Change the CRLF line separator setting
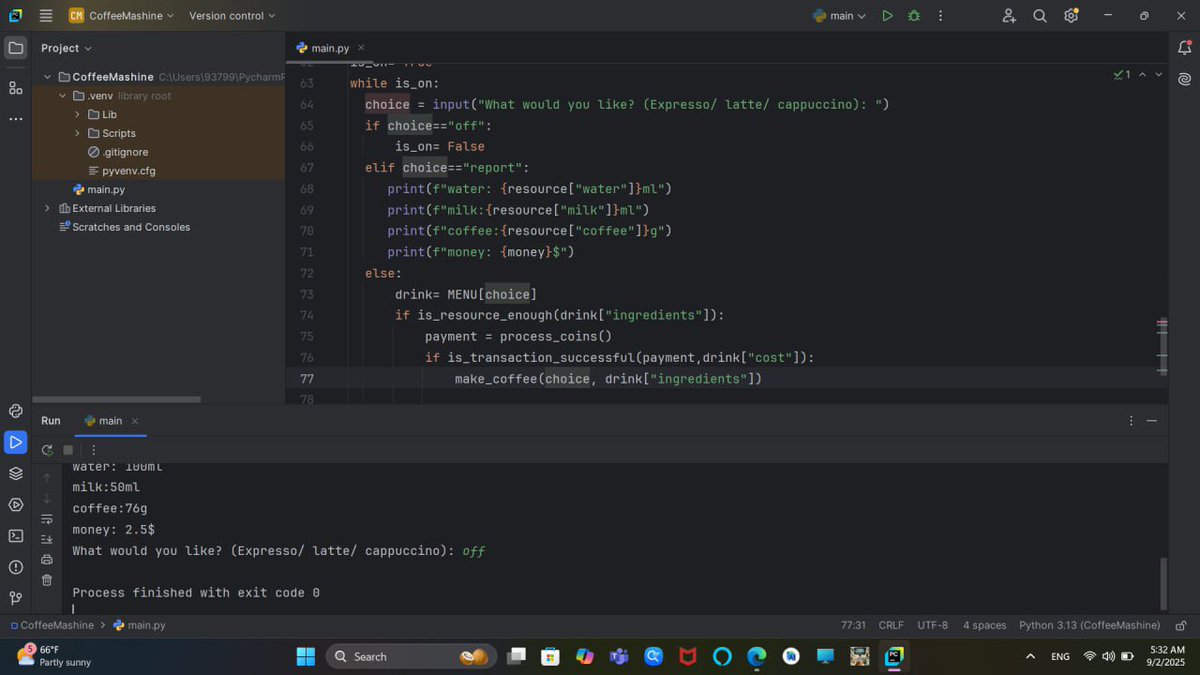Viewport: 1200px width, 675px height. [891, 625]
